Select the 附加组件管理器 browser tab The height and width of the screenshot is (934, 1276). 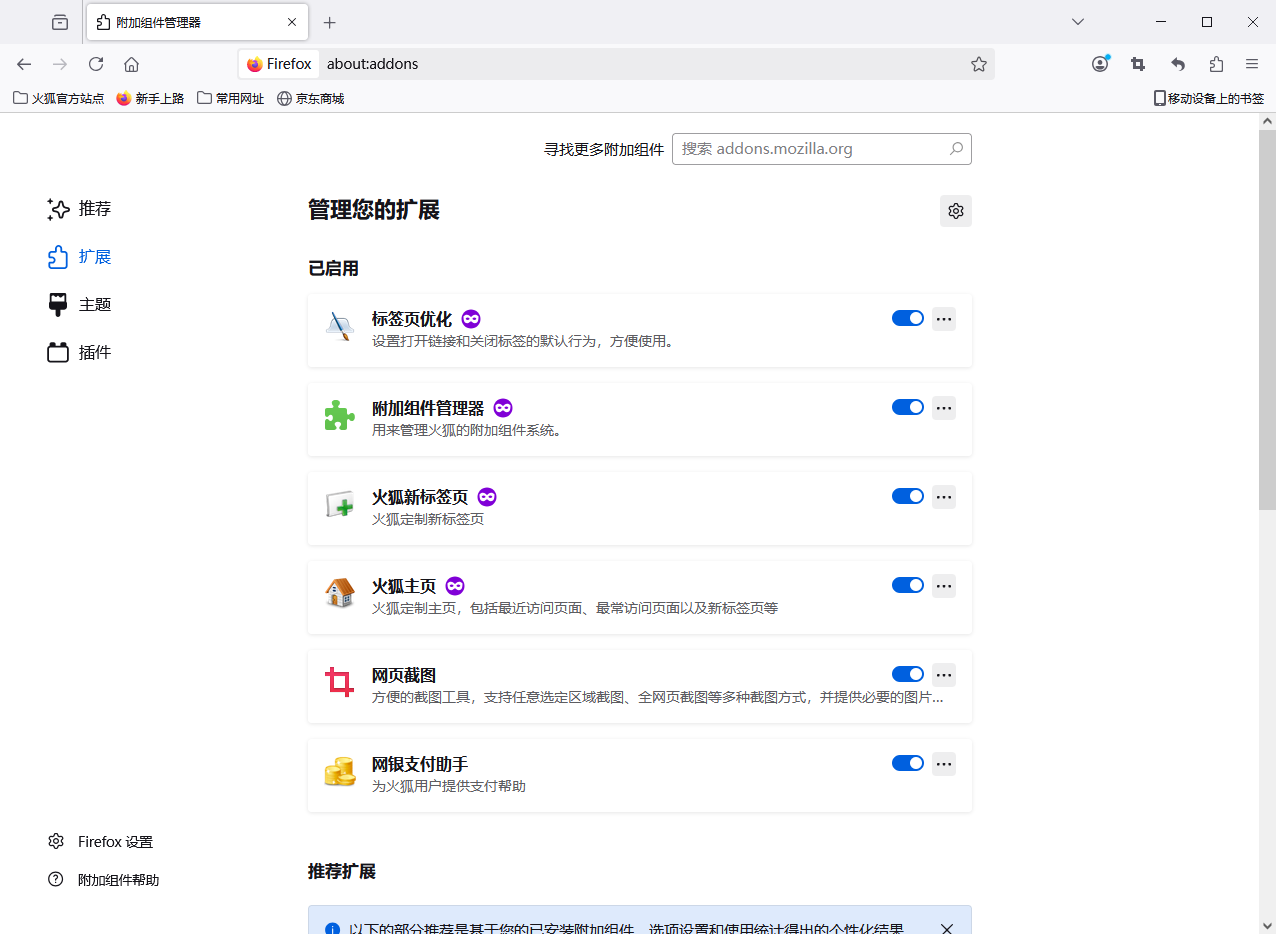tap(197, 22)
